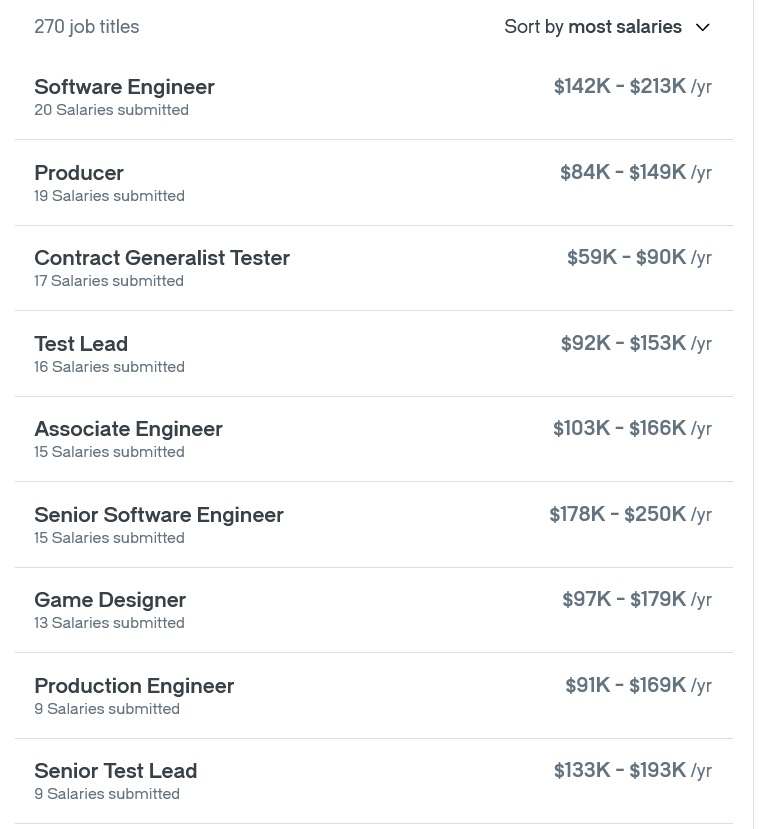Screen dimensions: 767x829
Task: Click the $133K - $193K salary range
Action: (x=620, y=771)
